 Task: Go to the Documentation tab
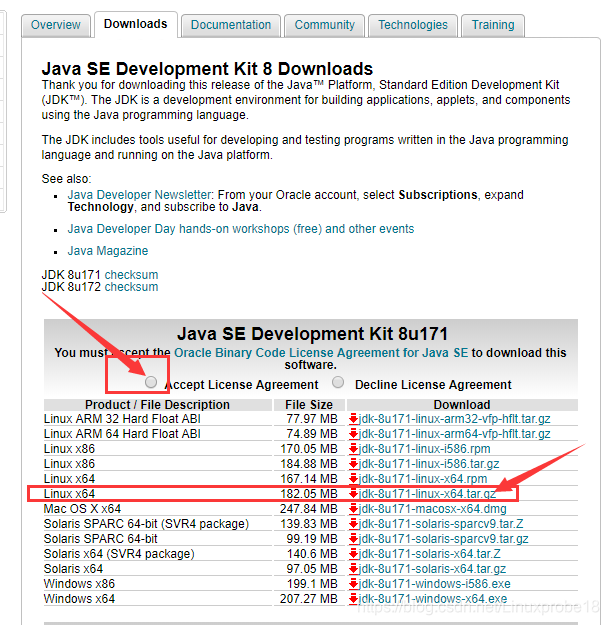point(231,25)
